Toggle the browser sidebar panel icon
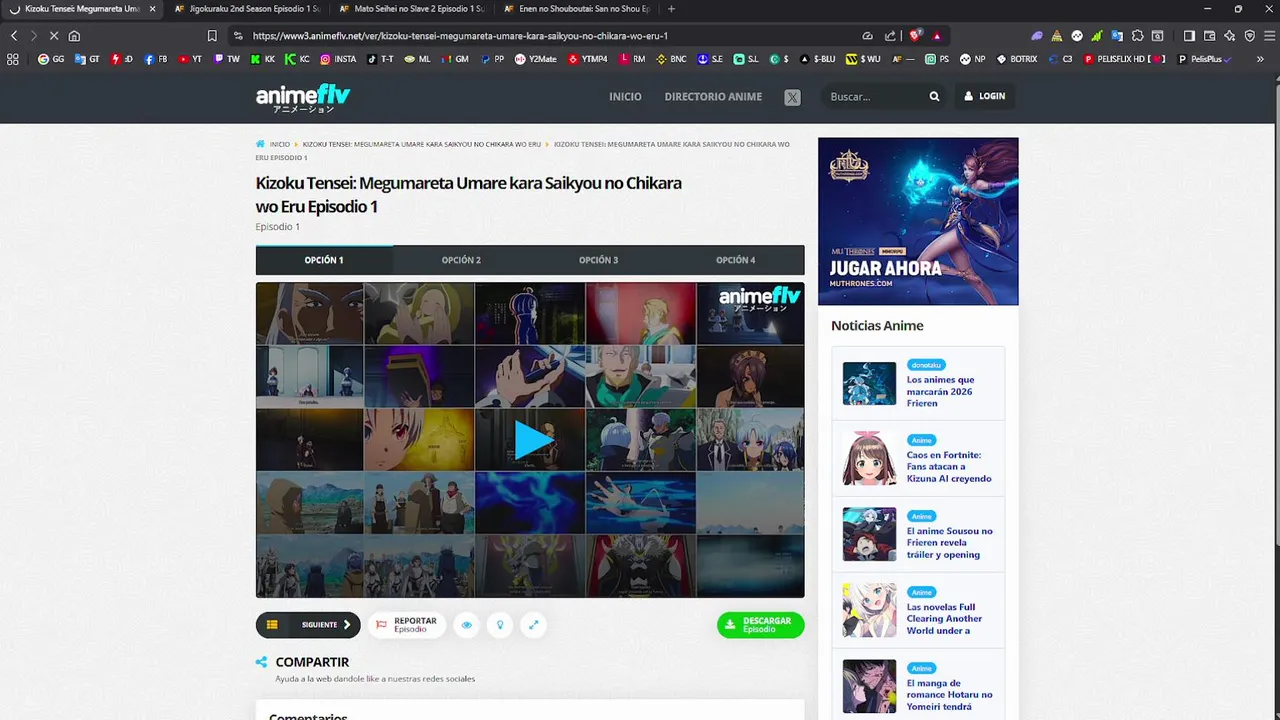 1189,36
